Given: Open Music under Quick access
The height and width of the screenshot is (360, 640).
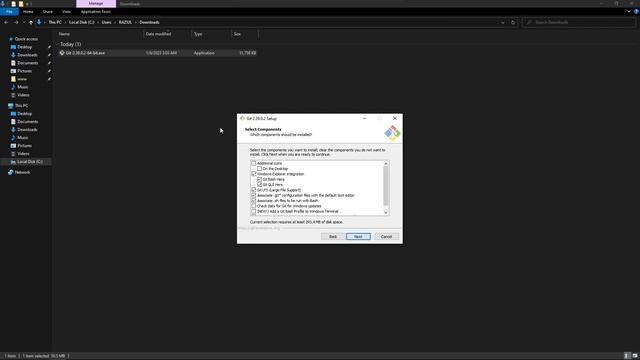Looking at the screenshot, I should 22,87.
